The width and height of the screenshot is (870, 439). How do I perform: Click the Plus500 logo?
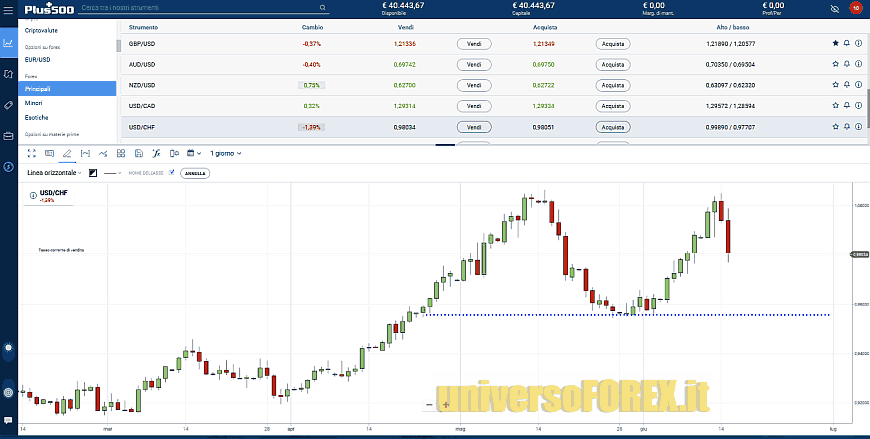49,8
